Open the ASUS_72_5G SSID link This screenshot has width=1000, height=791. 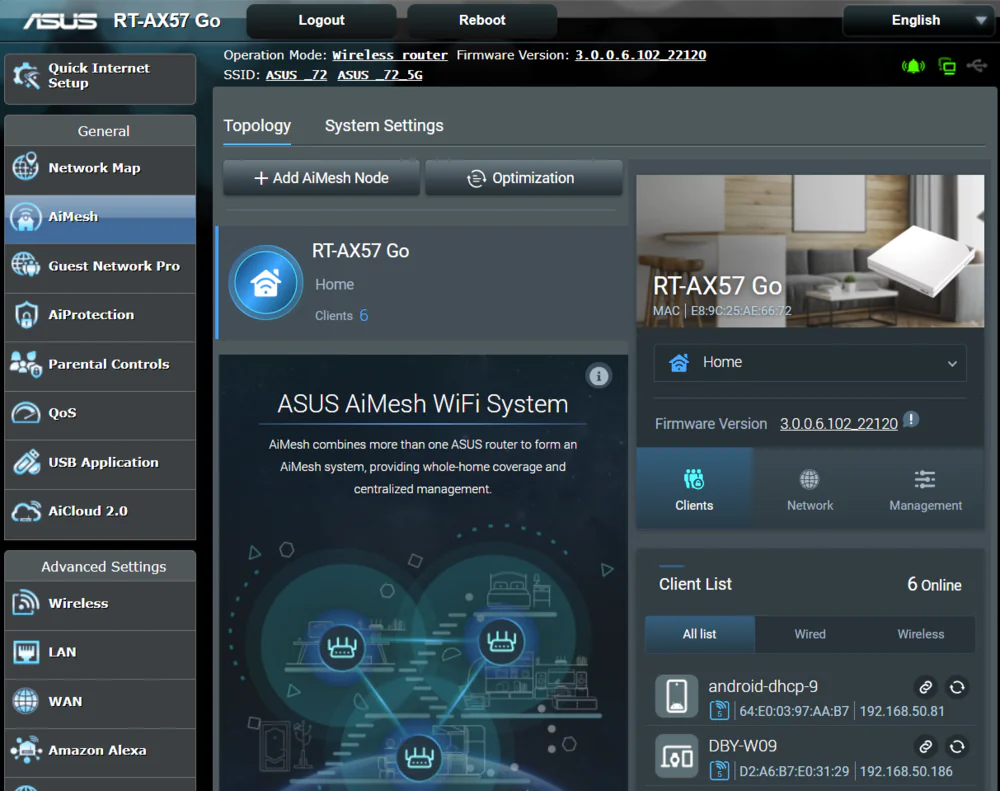coord(380,75)
